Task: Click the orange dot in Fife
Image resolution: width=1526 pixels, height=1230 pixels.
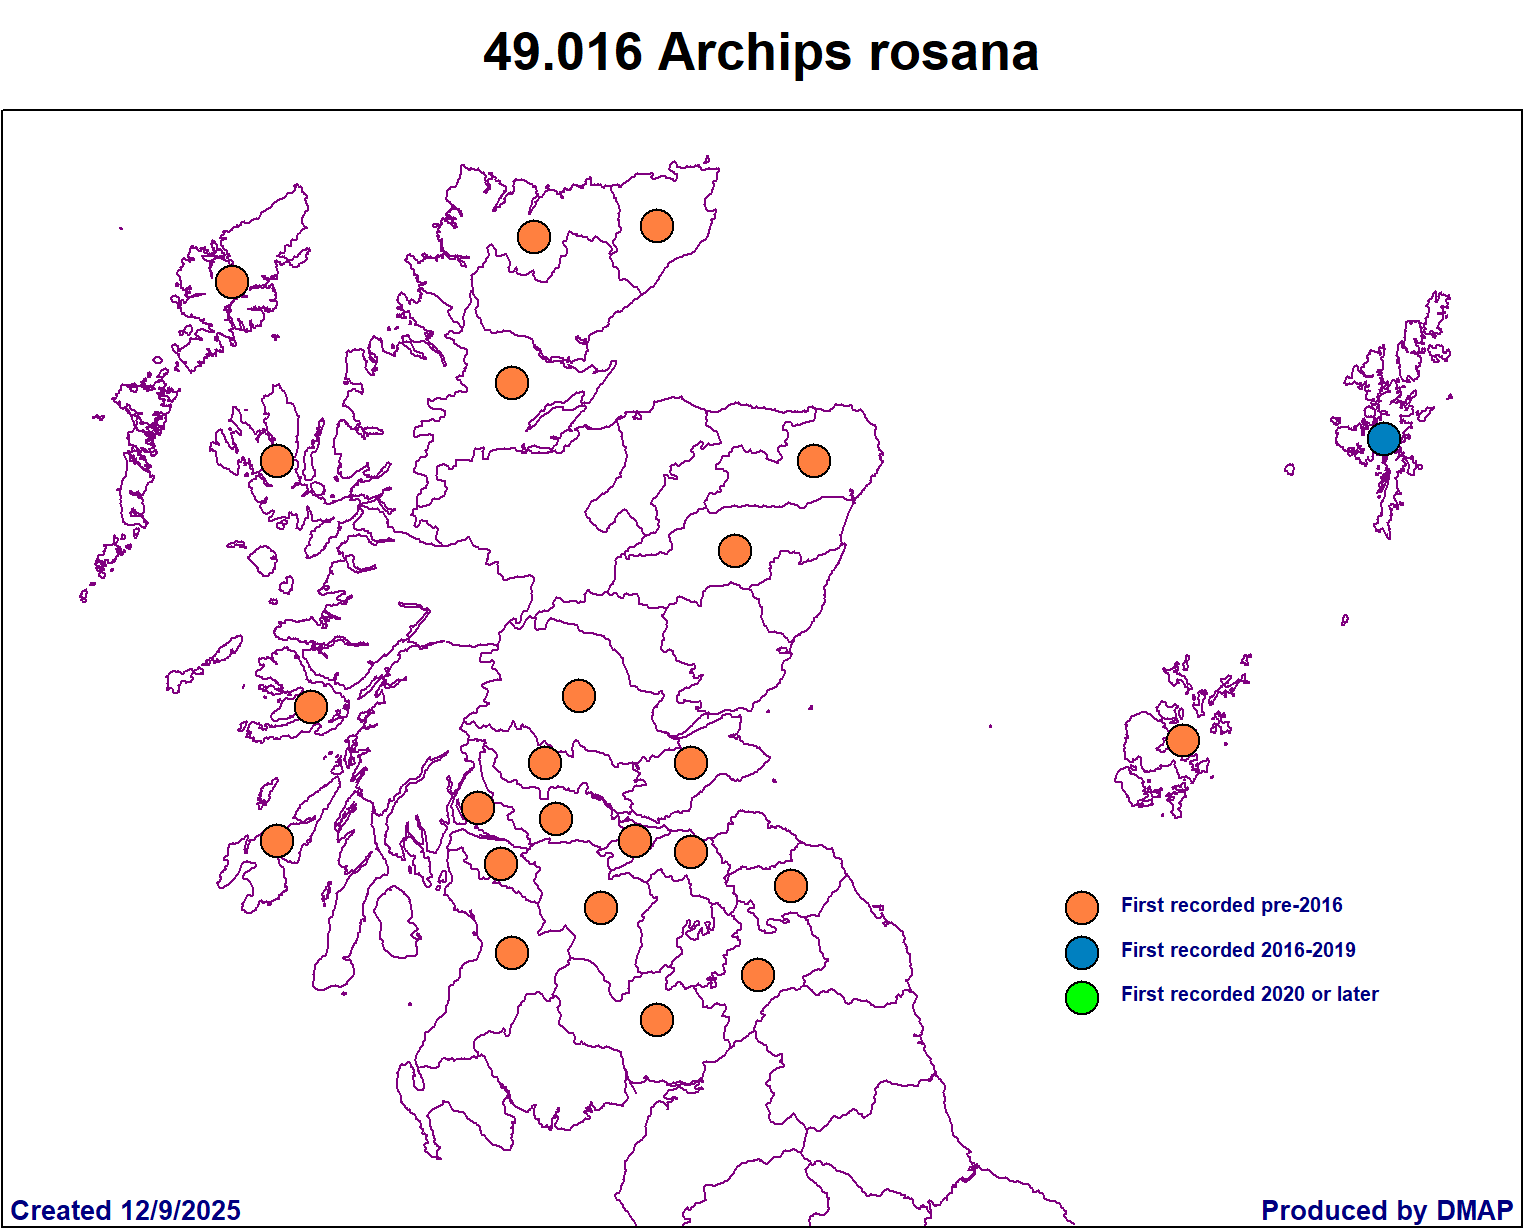Action: 691,763
